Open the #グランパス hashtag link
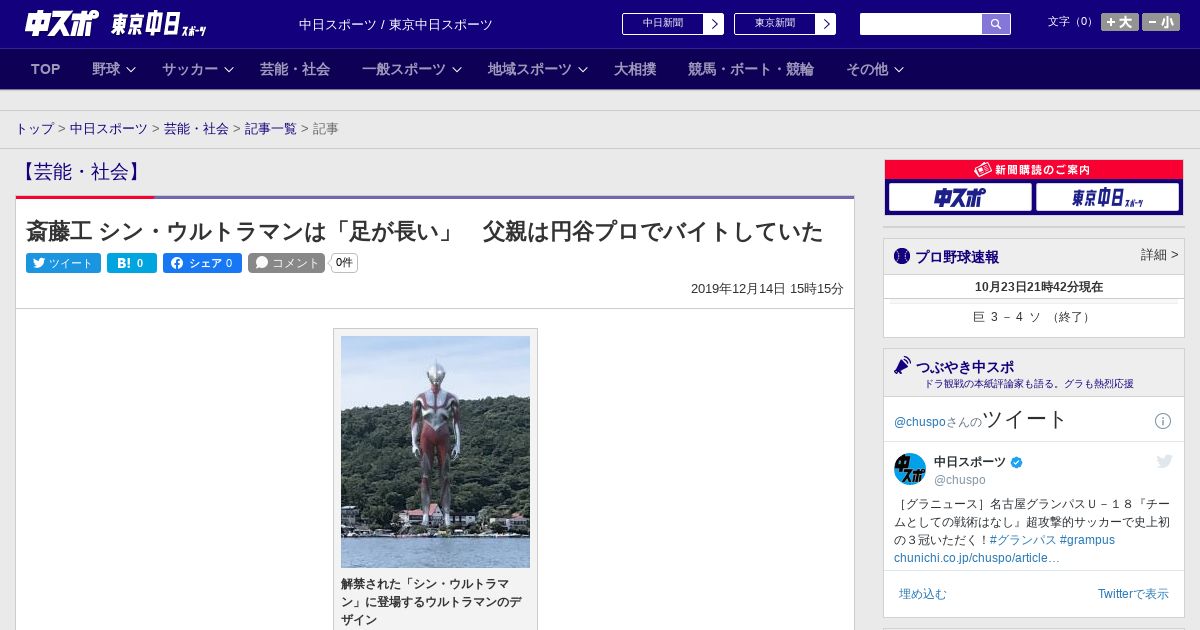The width and height of the screenshot is (1200, 630). [x=1022, y=540]
